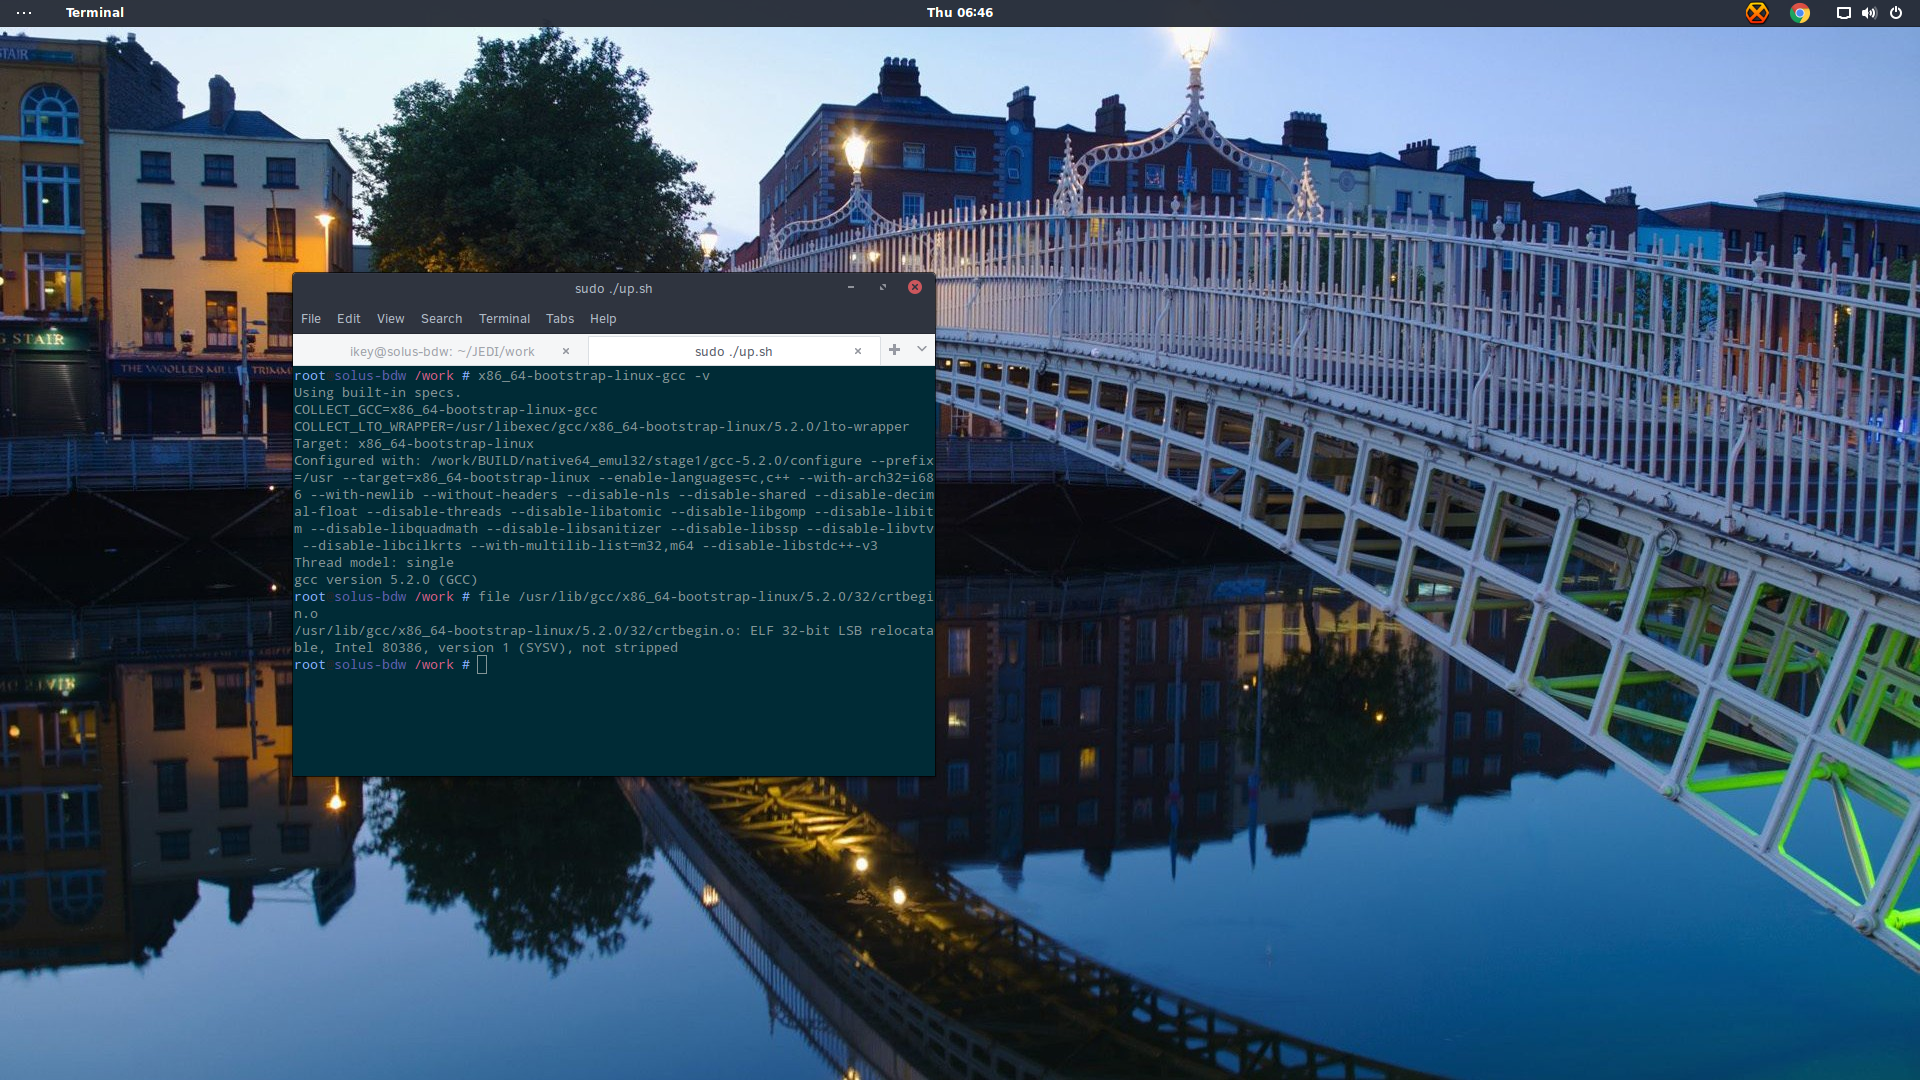The width and height of the screenshot is (1920, 1080).
Task: Open the clock showing Thu 06:46
Action: (x=960, y=13)
